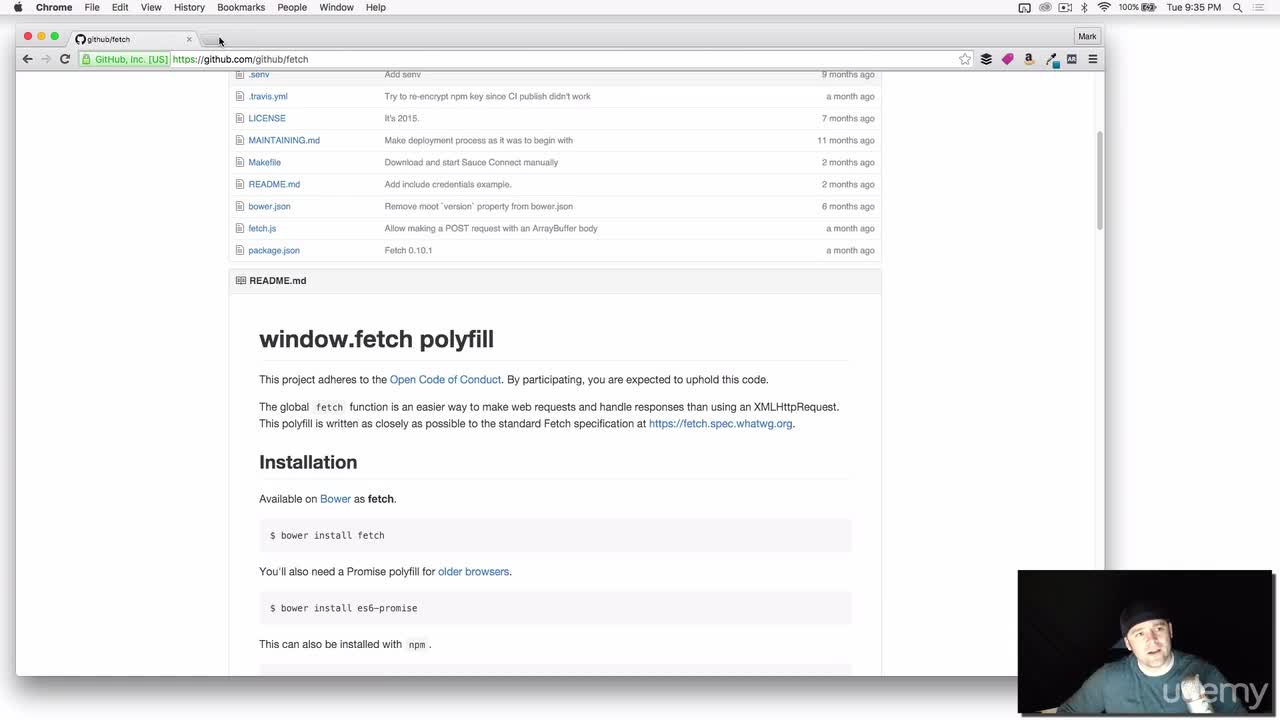1280x720 pixels.
Task: Reload the github/fetch page
Action: click(x=65, y=59)
